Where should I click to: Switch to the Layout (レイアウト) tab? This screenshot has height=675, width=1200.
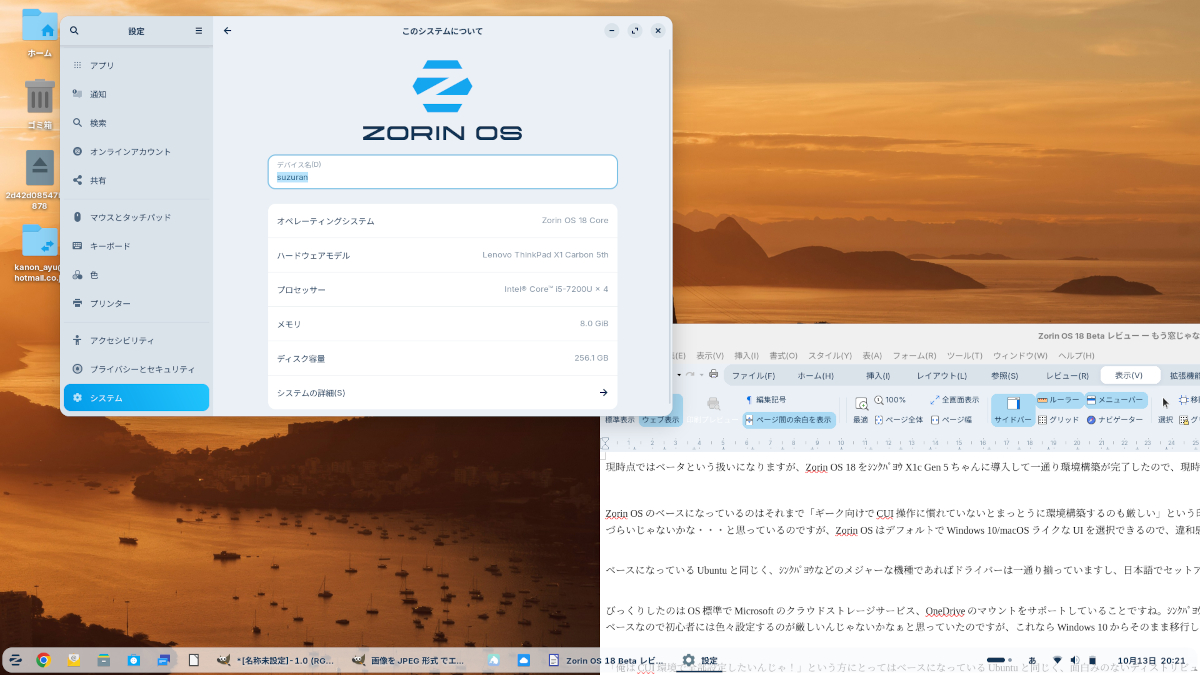tap(941, 376)
